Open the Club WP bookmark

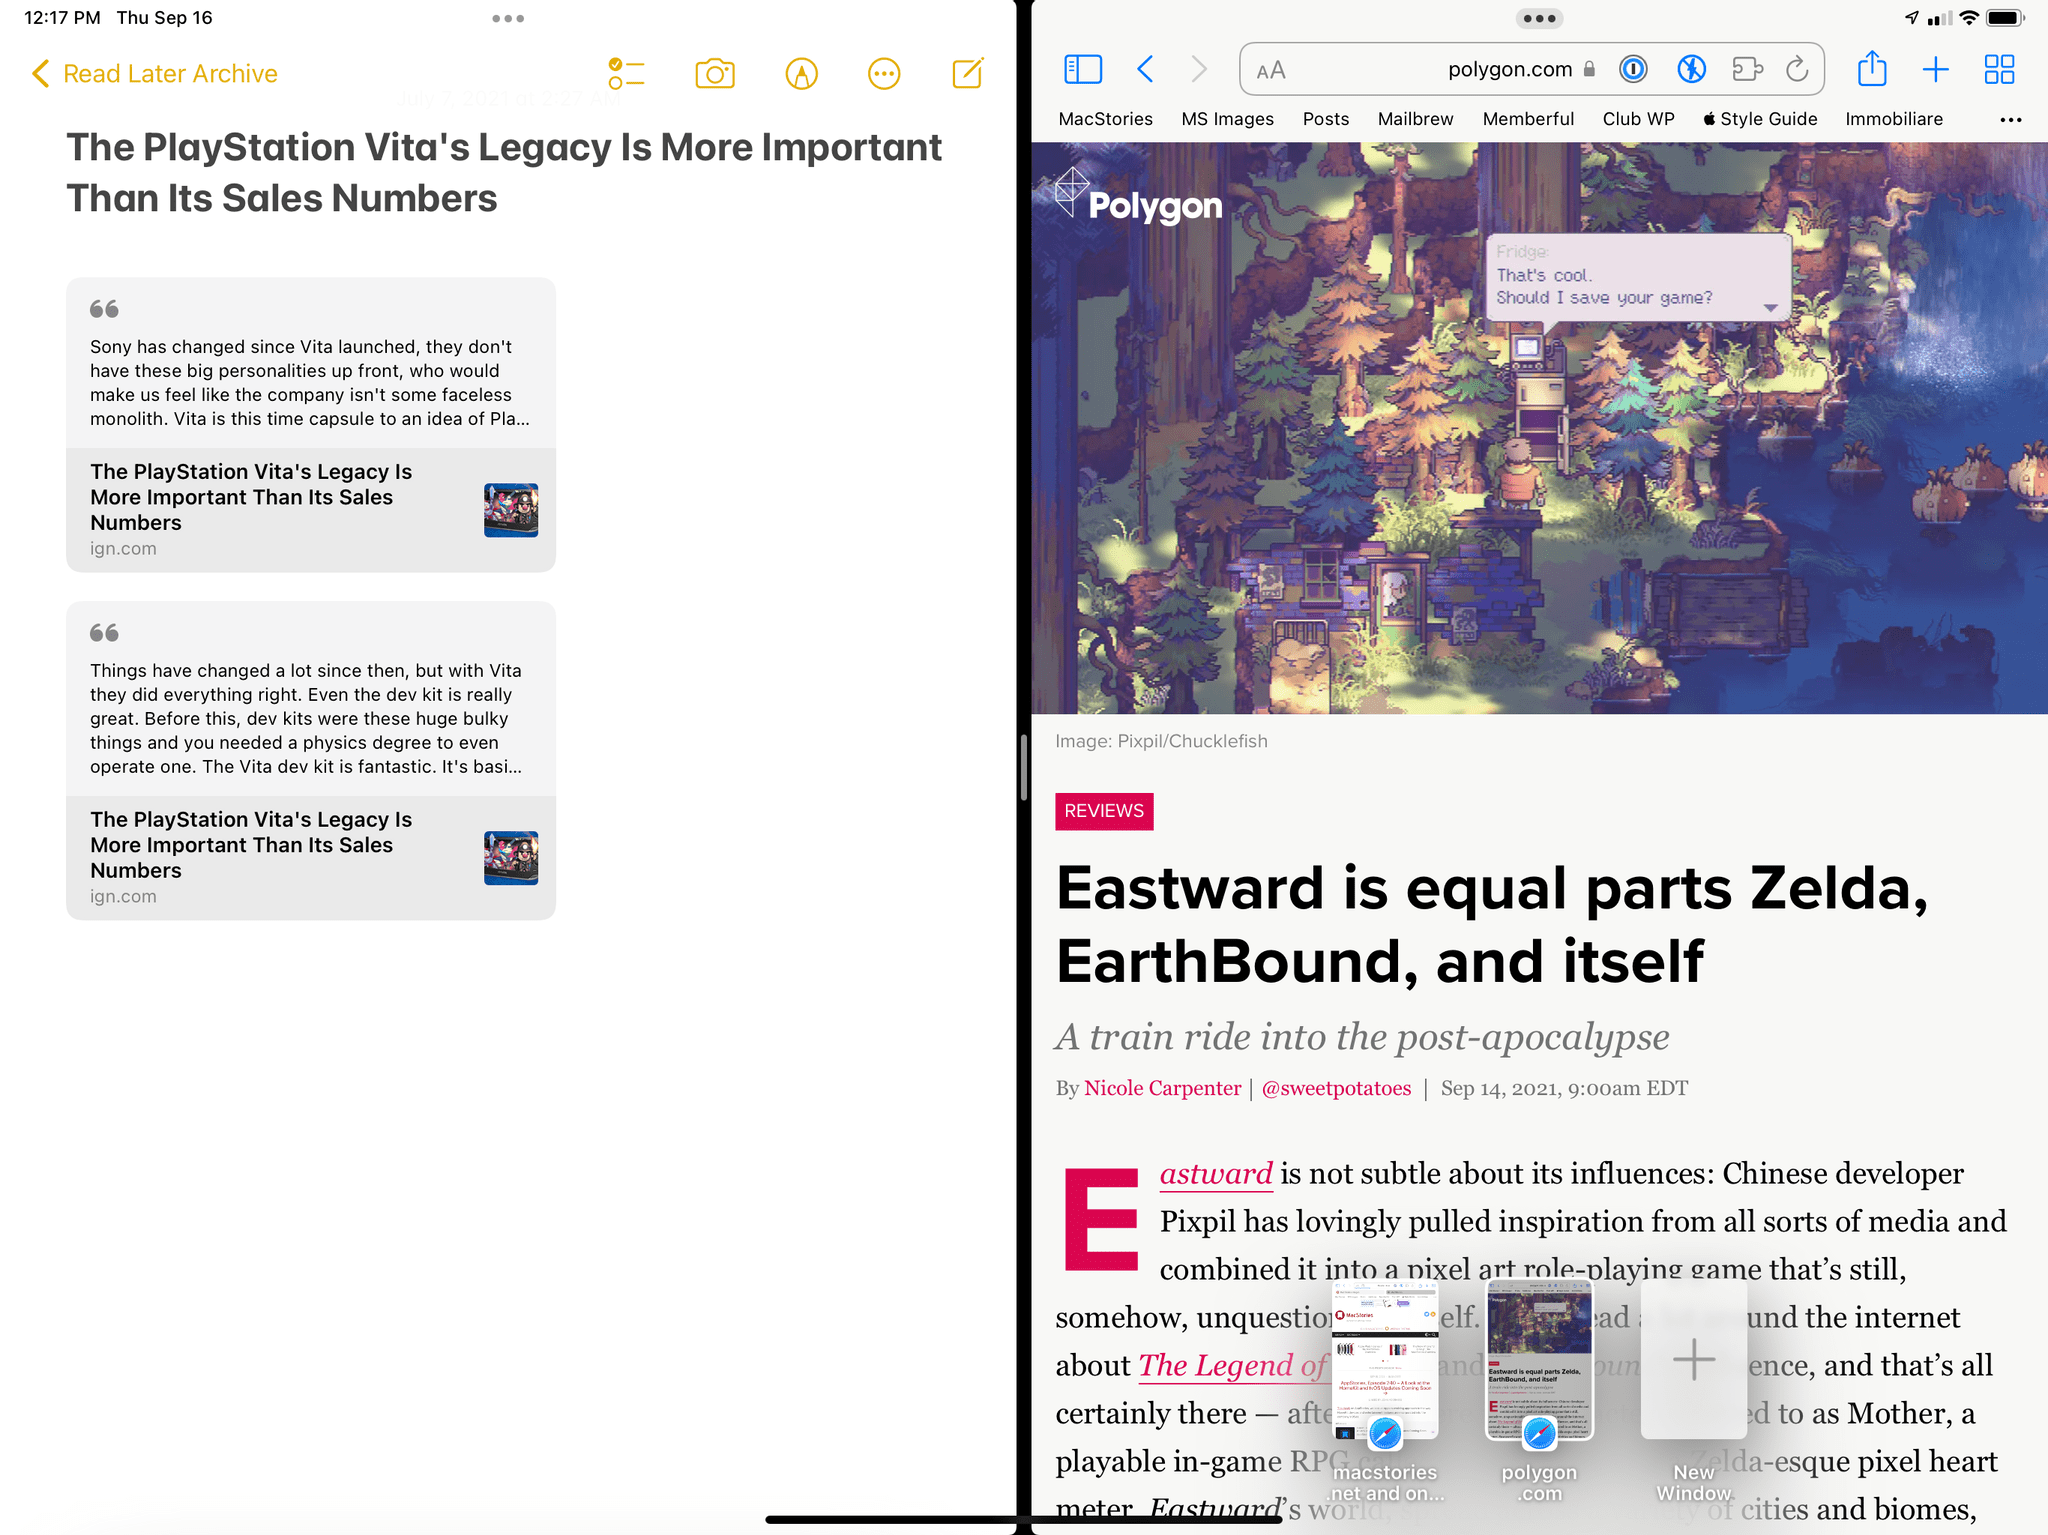coord(1638,119)
